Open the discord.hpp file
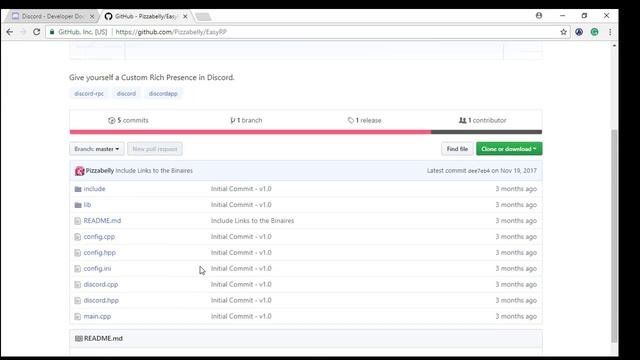Image resolution: width=640 pixels, height=360 pixels. pos(101,300)
